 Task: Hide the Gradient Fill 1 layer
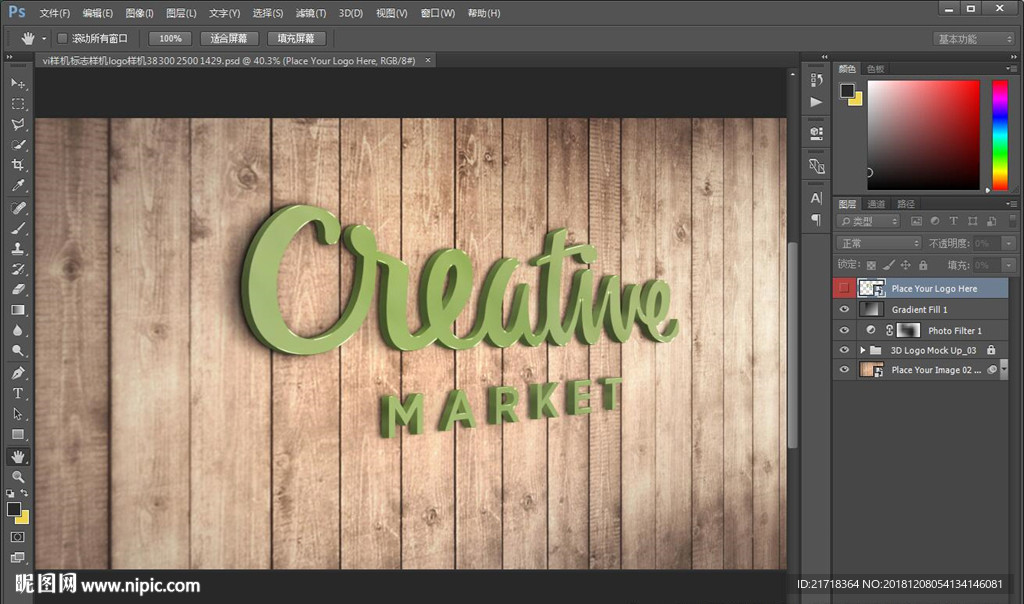(x=844, y=310)
